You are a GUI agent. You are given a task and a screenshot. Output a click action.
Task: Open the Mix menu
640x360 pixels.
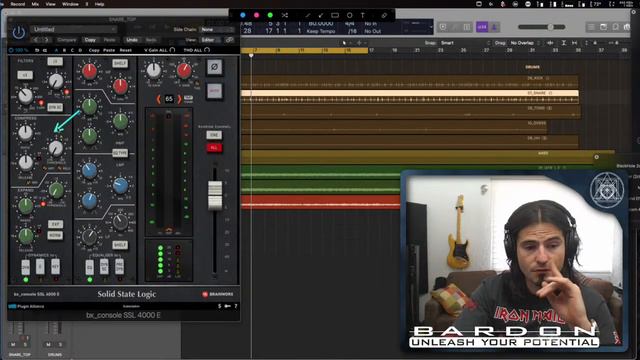[x=36, y=4]
